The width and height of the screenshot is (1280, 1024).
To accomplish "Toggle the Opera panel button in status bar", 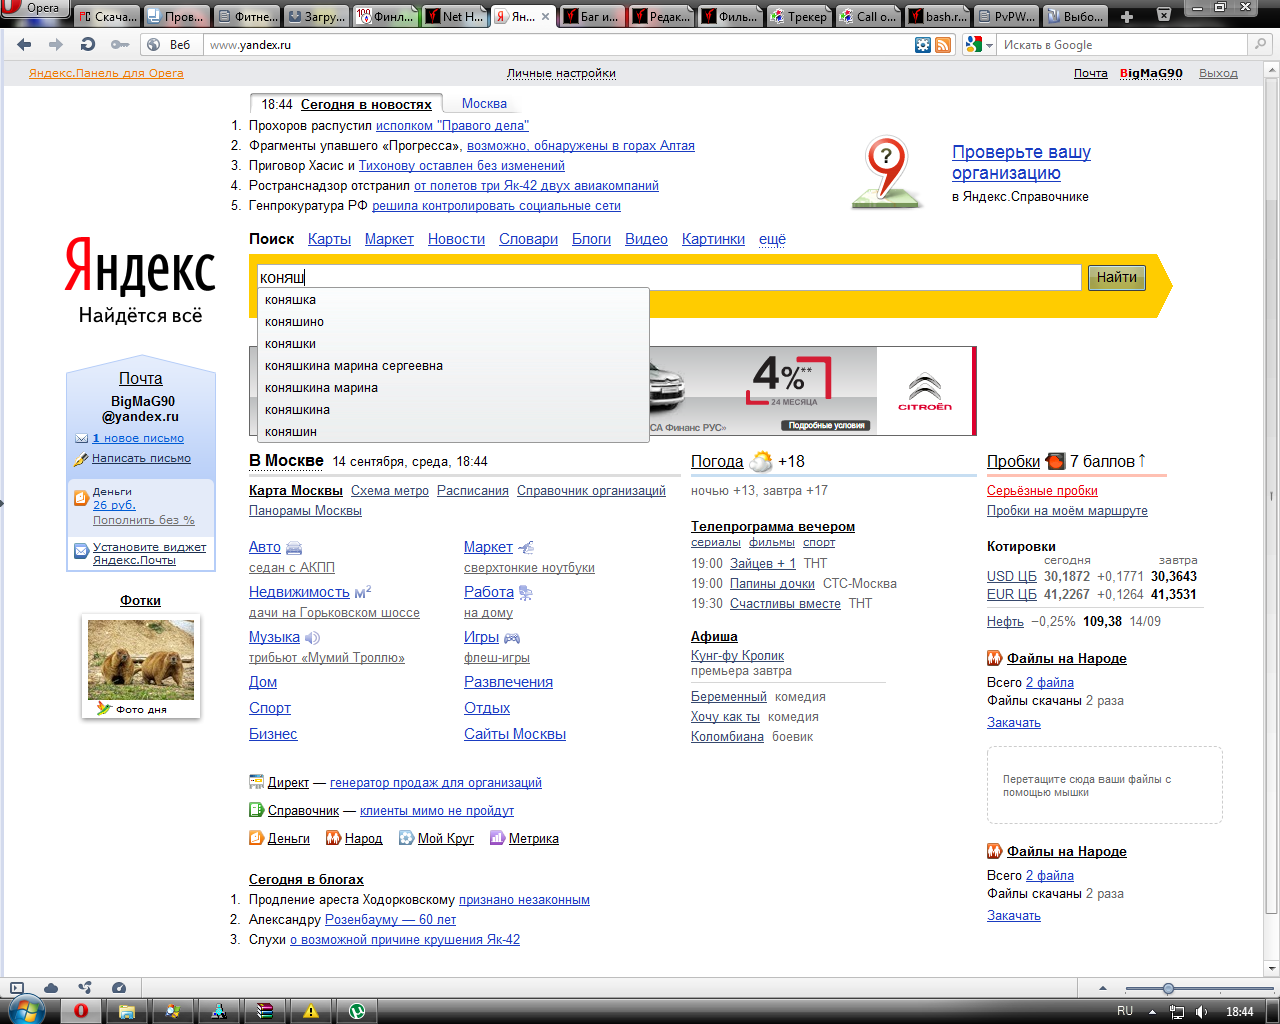I will [x=17, y=988].
